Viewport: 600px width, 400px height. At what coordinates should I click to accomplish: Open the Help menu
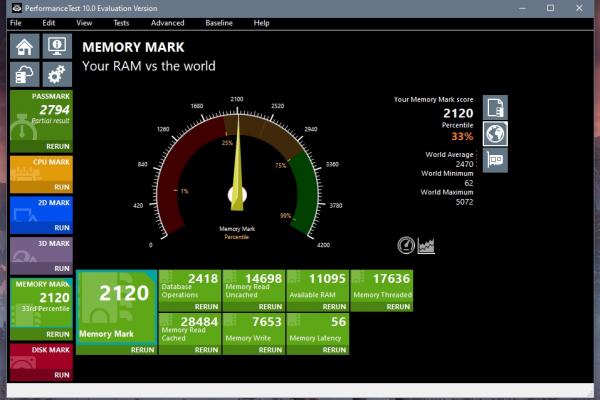click(x=261, y=23)
